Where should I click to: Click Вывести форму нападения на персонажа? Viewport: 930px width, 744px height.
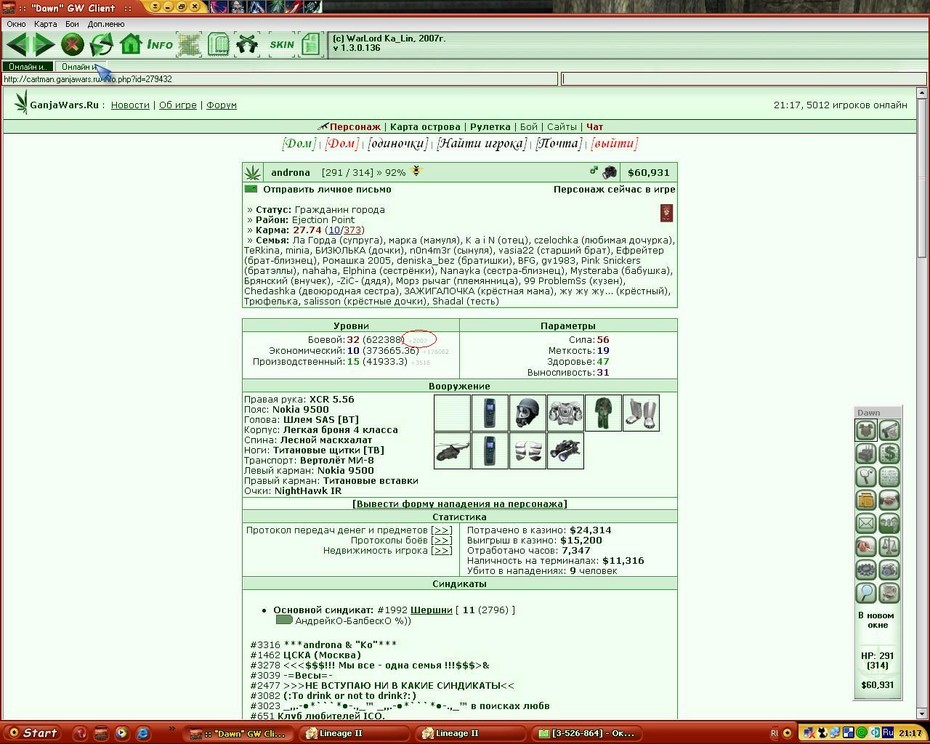click(x=460, y=504)
